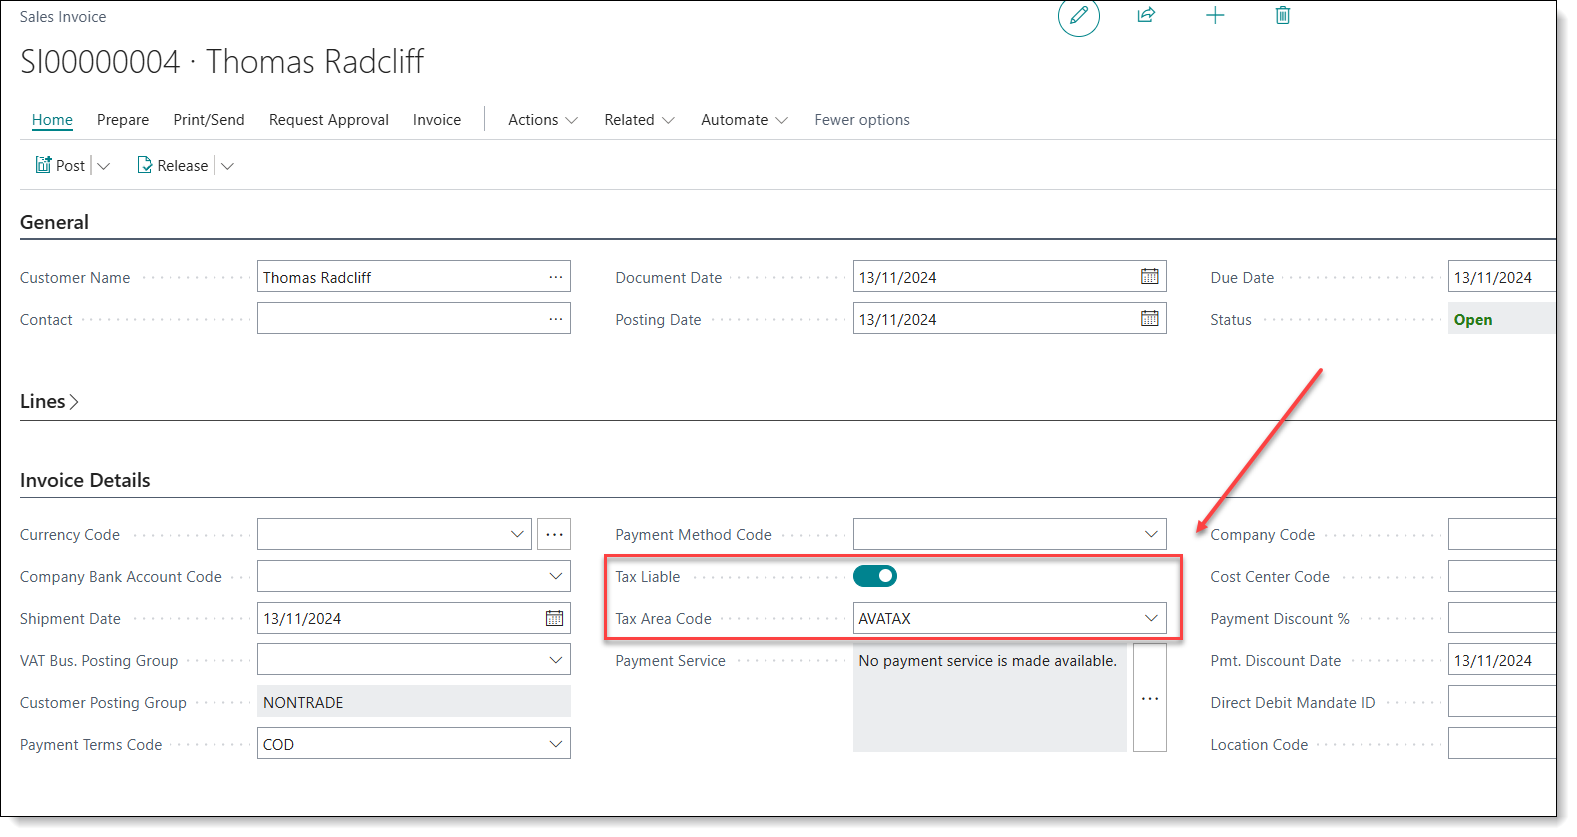Open the Posting Date calendar picker
The image size is (1577, 837).
(x=1149, y=319)
